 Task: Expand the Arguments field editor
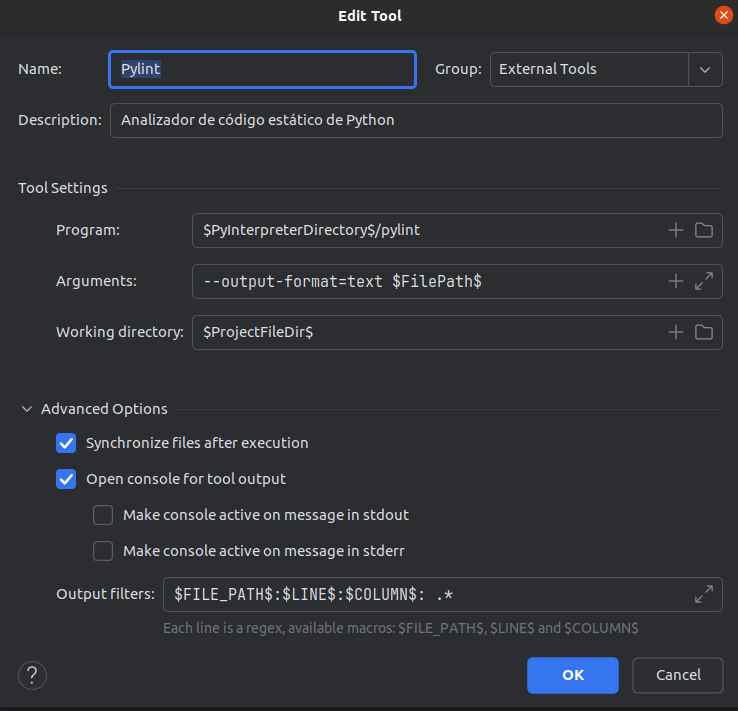(704, 281)
